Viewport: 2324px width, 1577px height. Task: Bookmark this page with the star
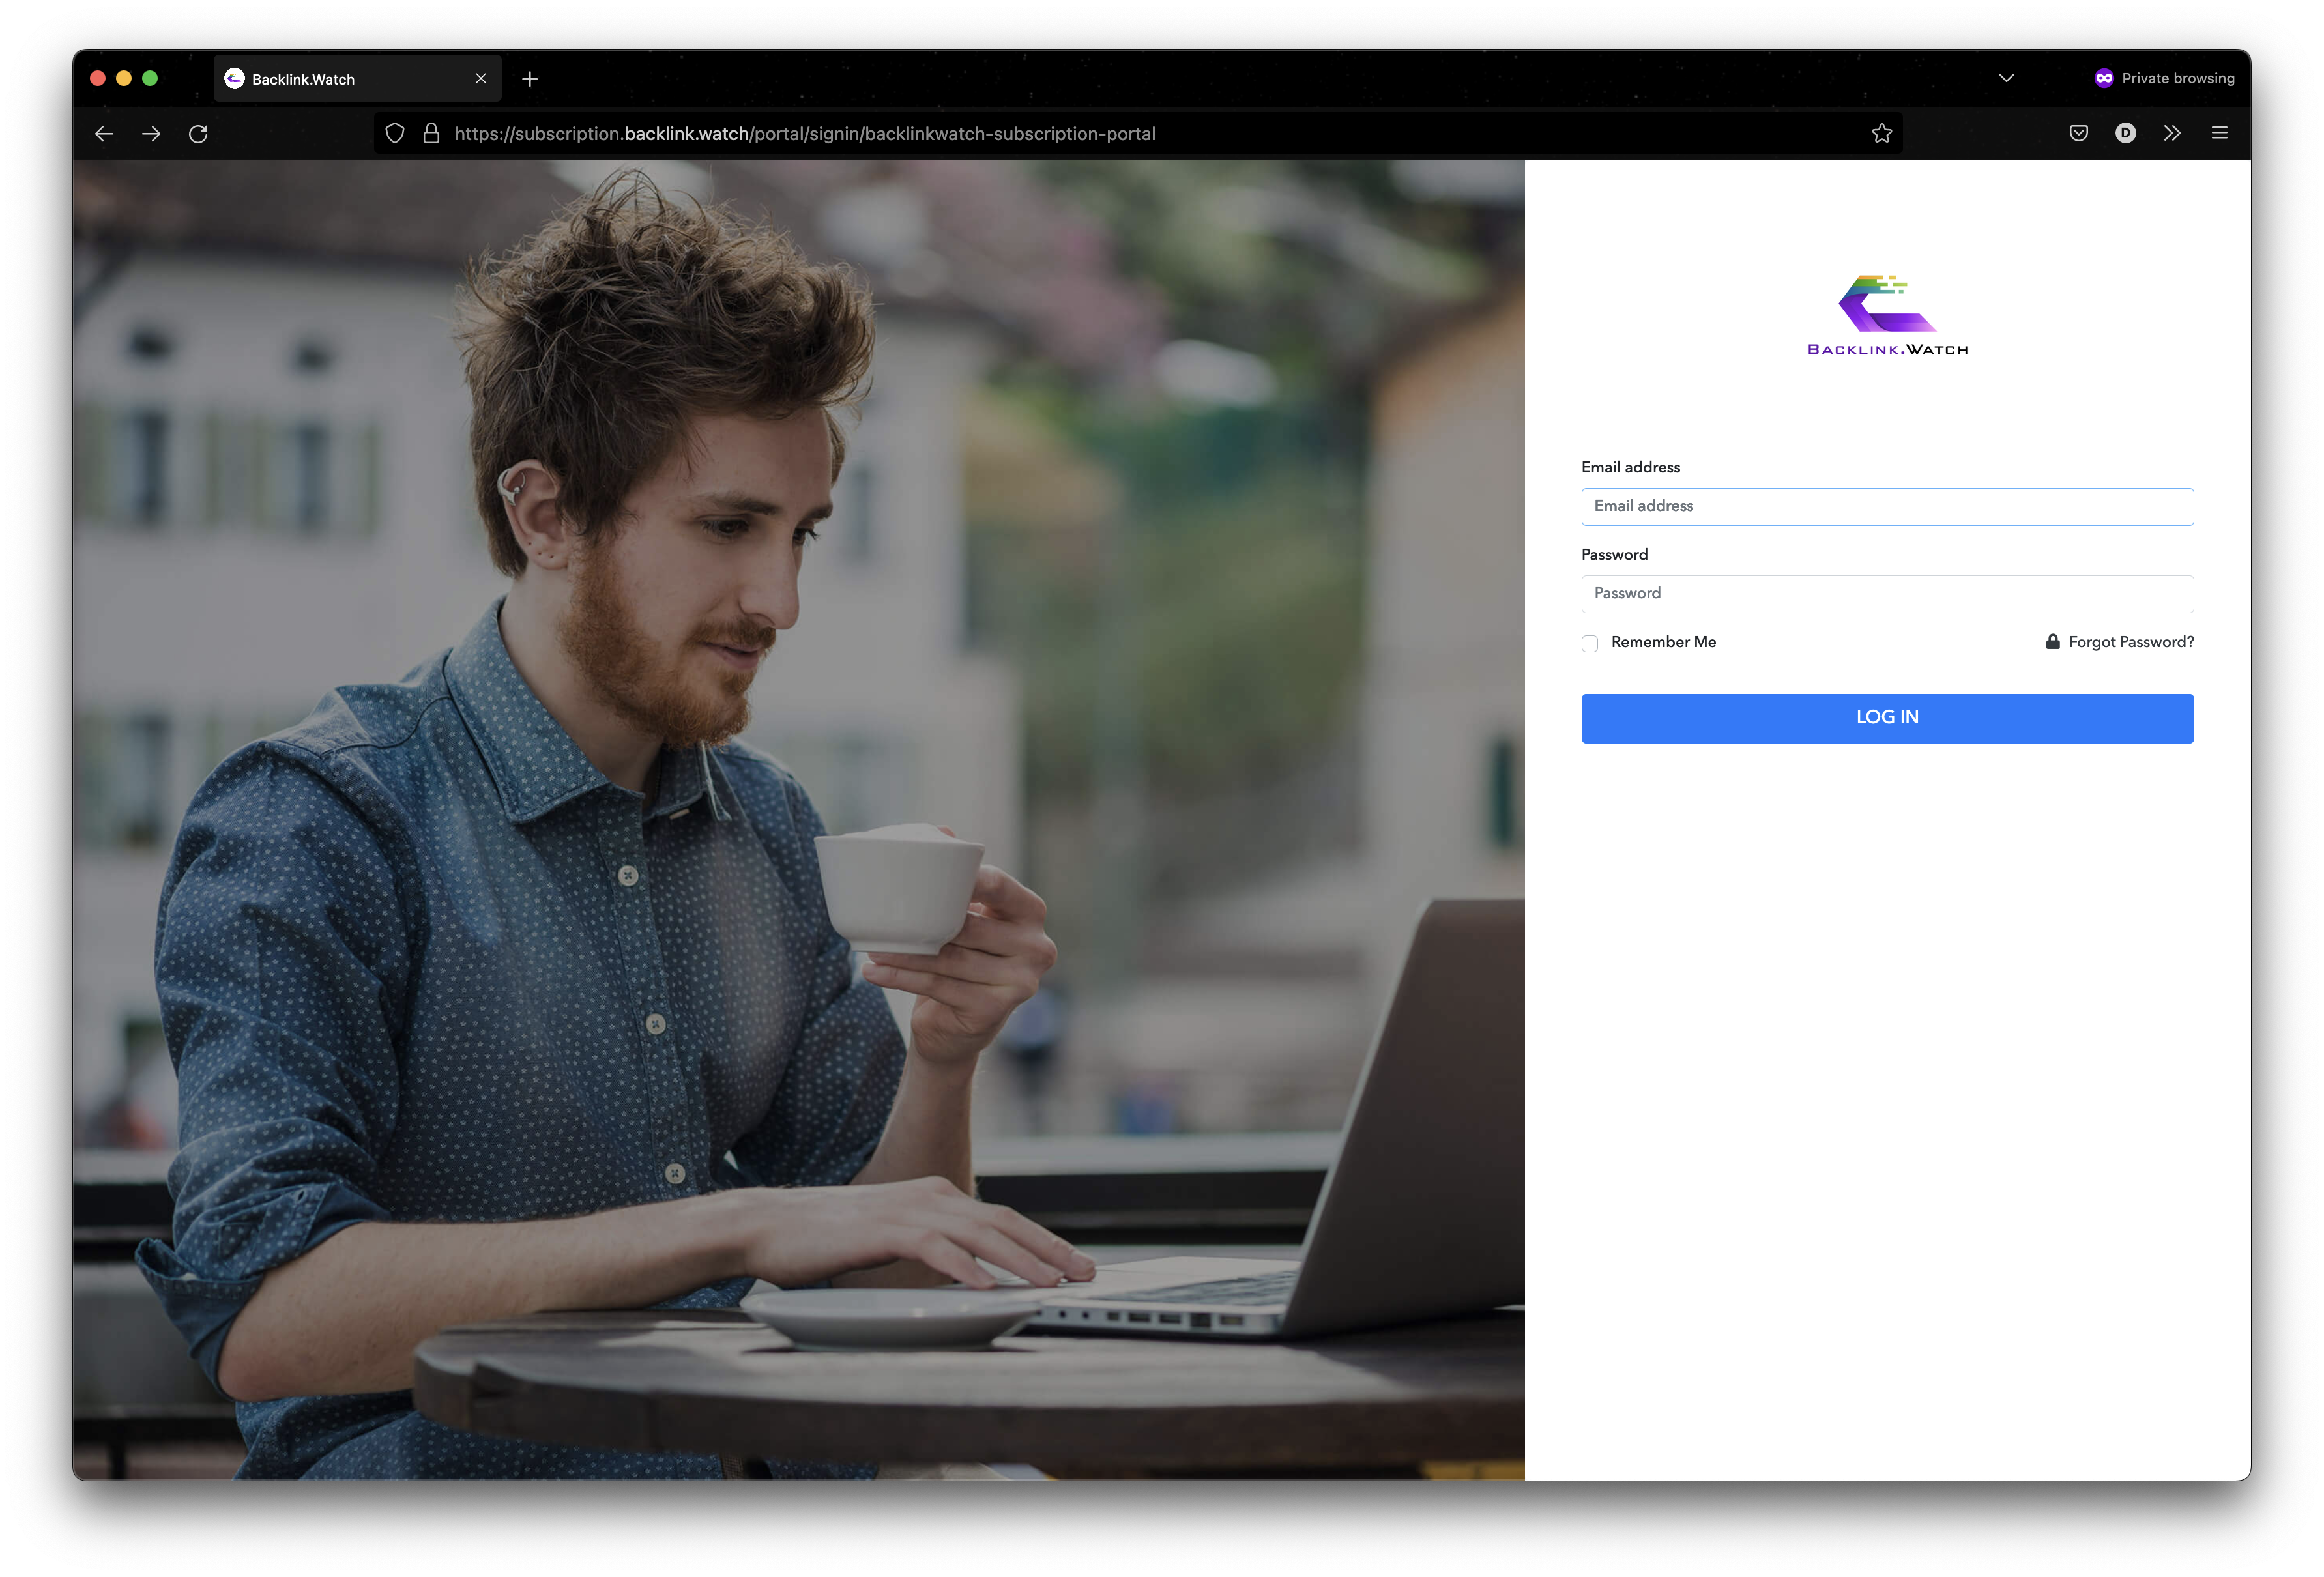(1881, 134)
